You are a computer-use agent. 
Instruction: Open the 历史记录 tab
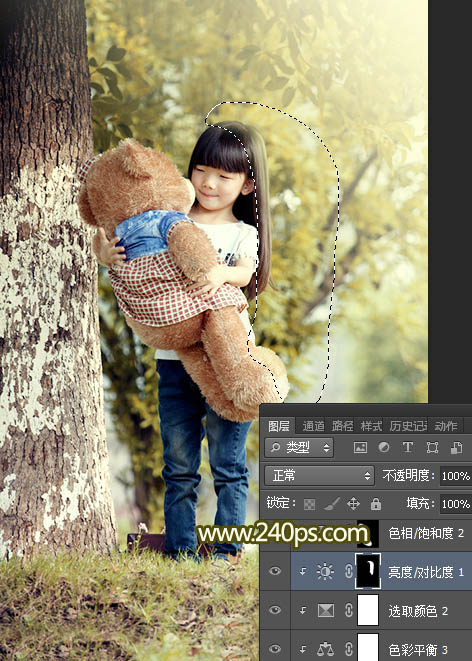(408, 426)
